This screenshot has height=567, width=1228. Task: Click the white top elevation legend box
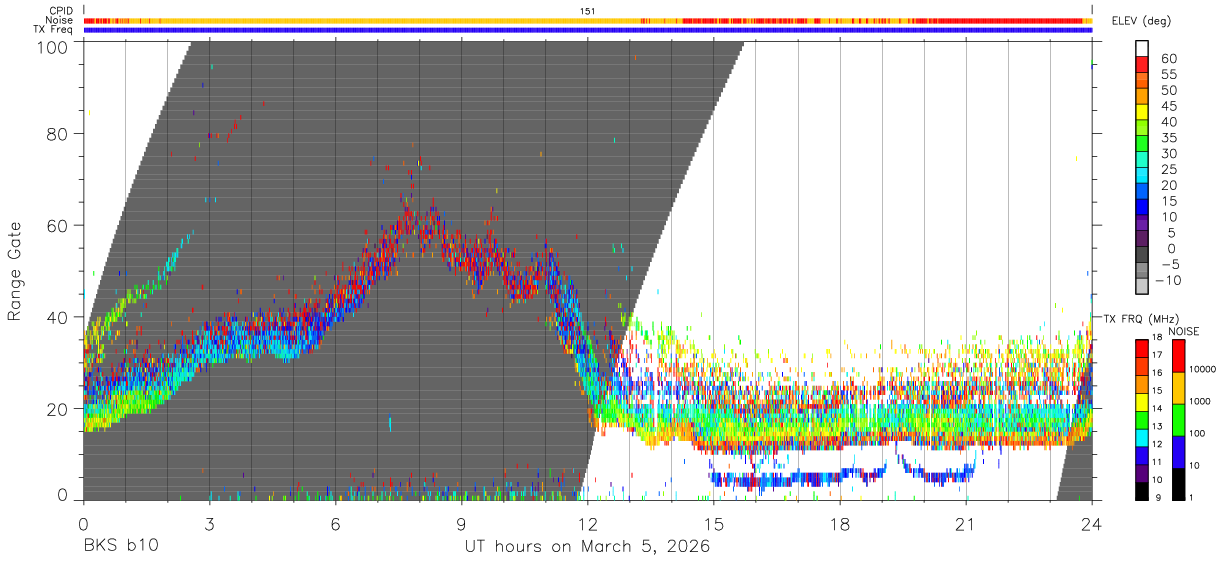pyautogui.click(x=1143, y=49)
